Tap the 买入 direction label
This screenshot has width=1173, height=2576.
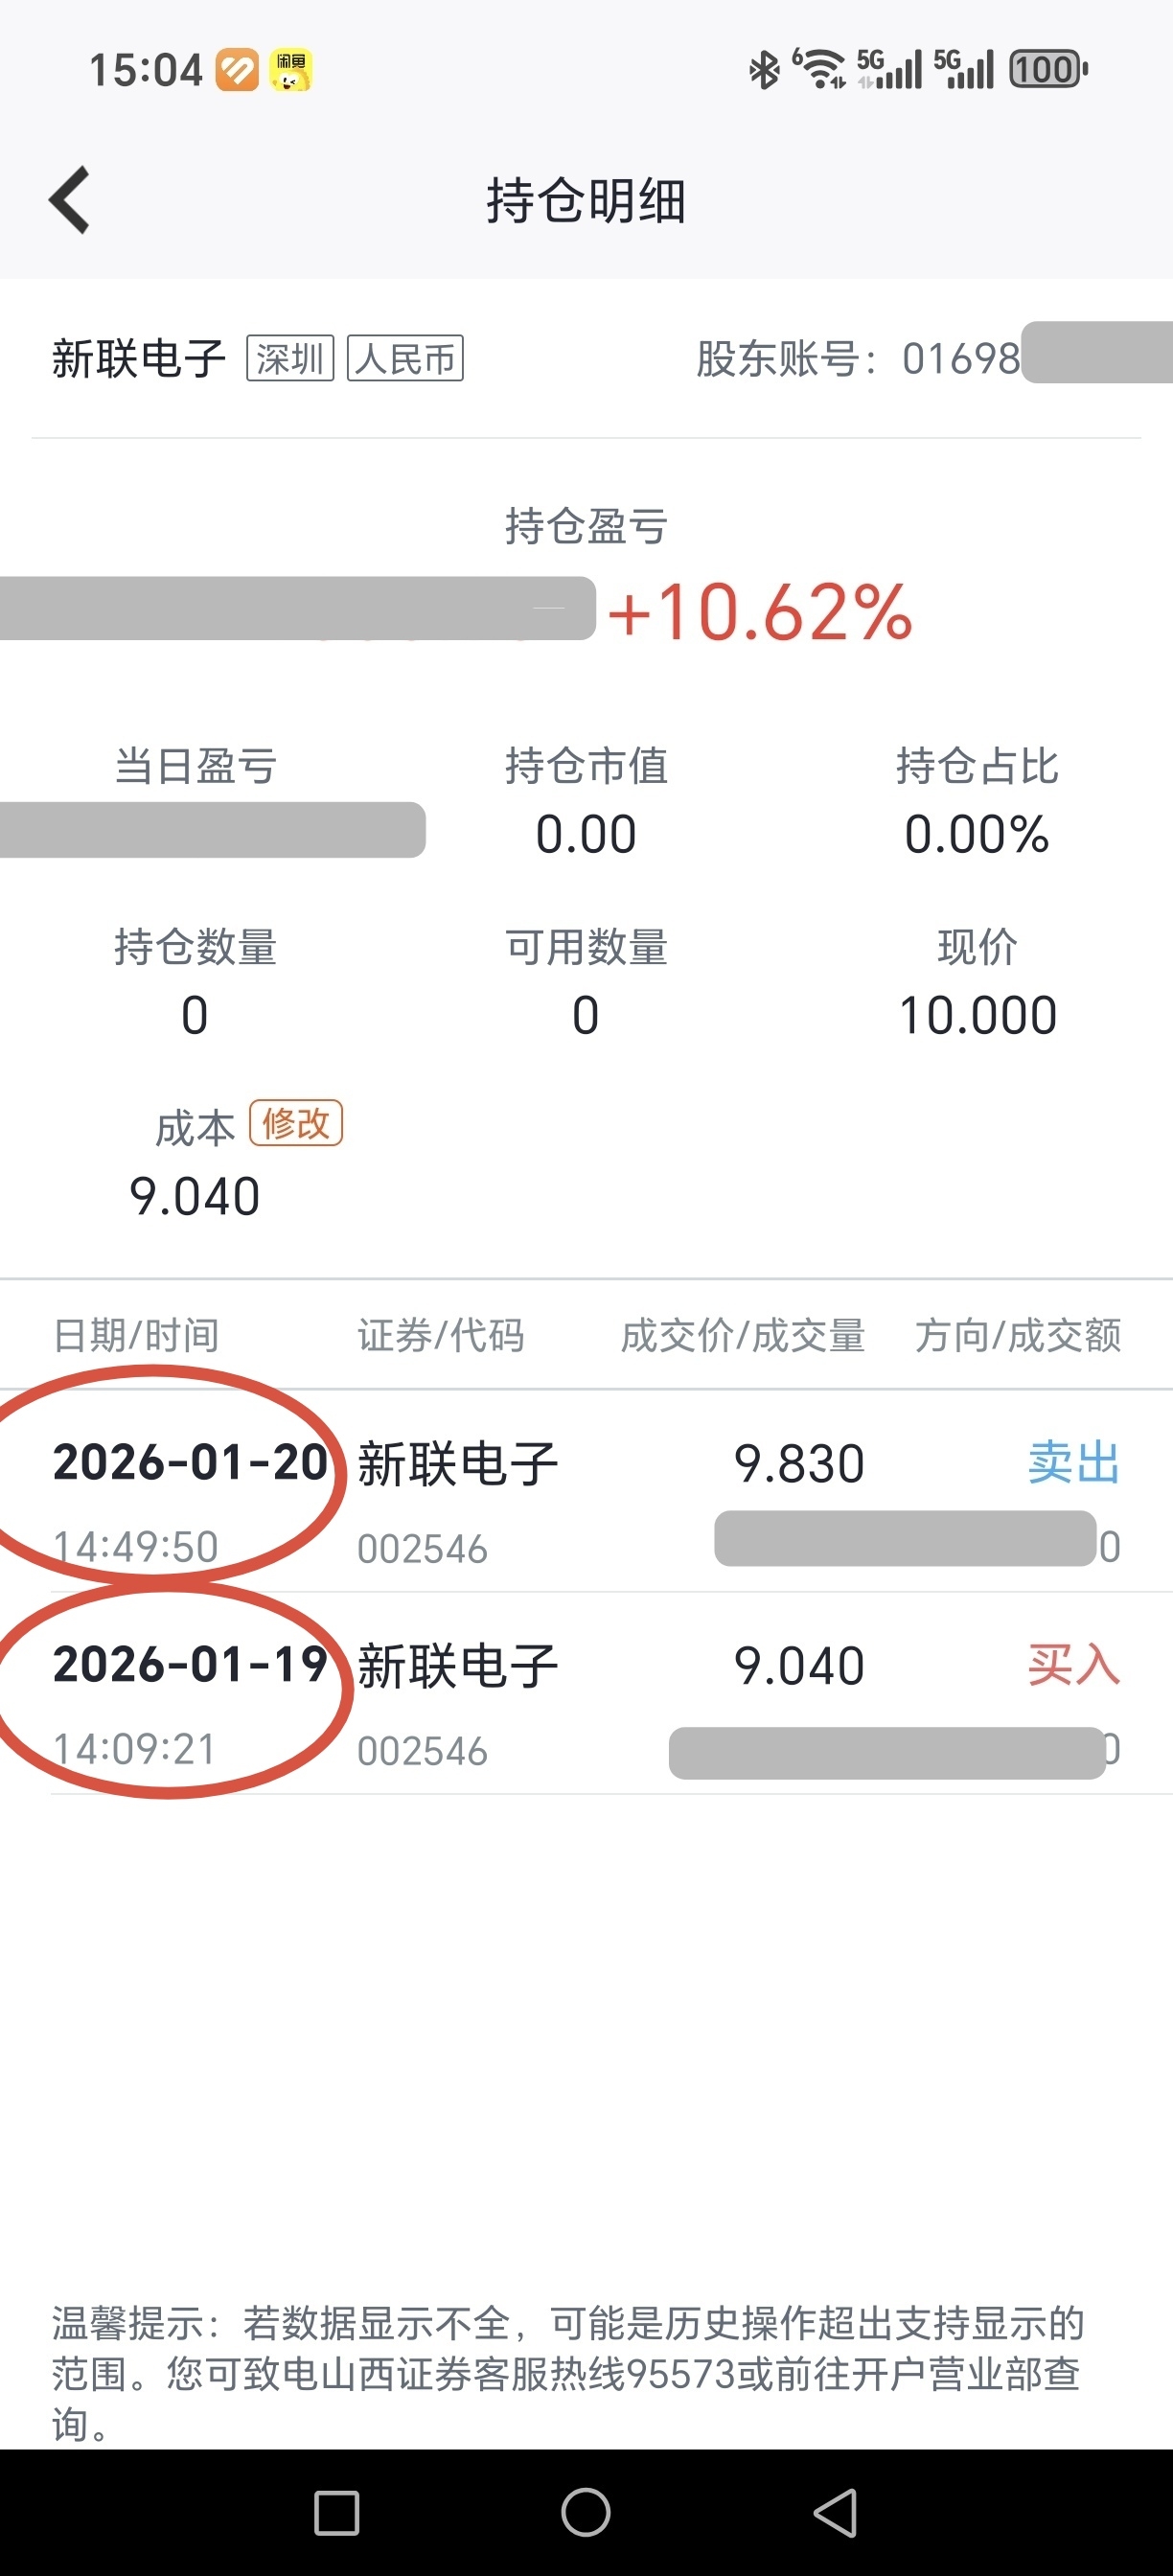point(1073,1664)
